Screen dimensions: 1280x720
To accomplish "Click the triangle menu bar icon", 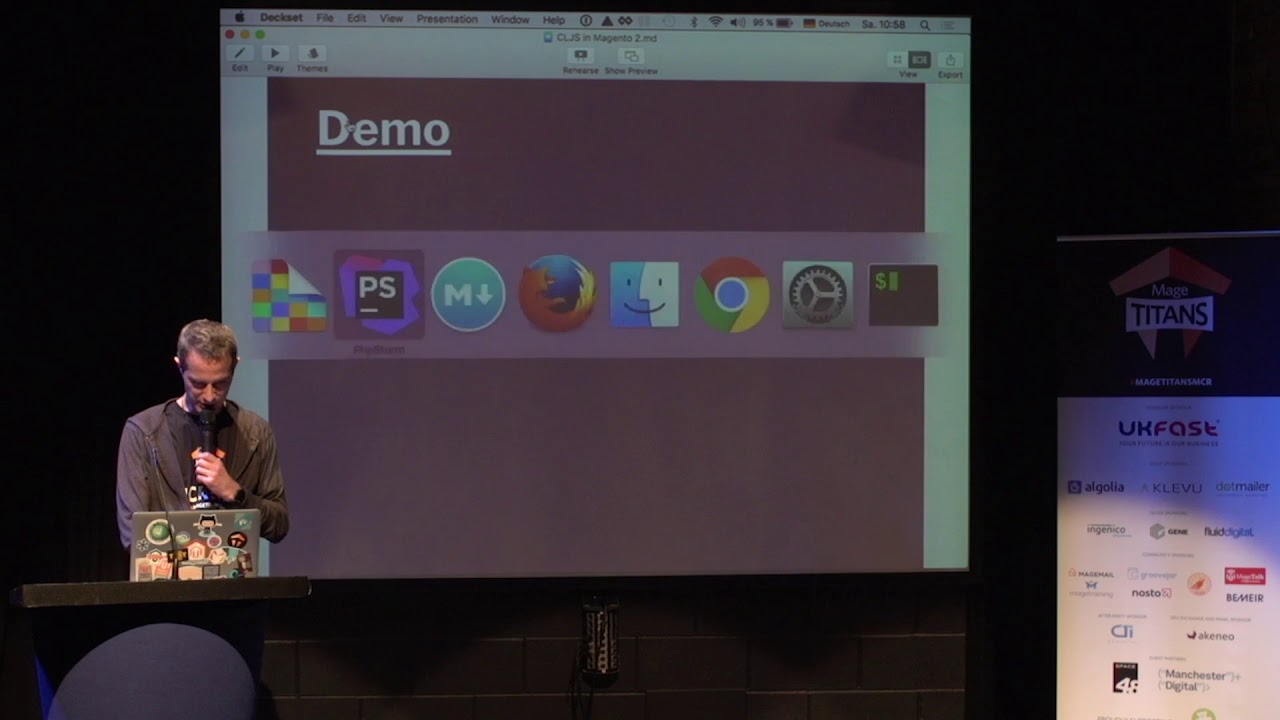I will (606, 21).
